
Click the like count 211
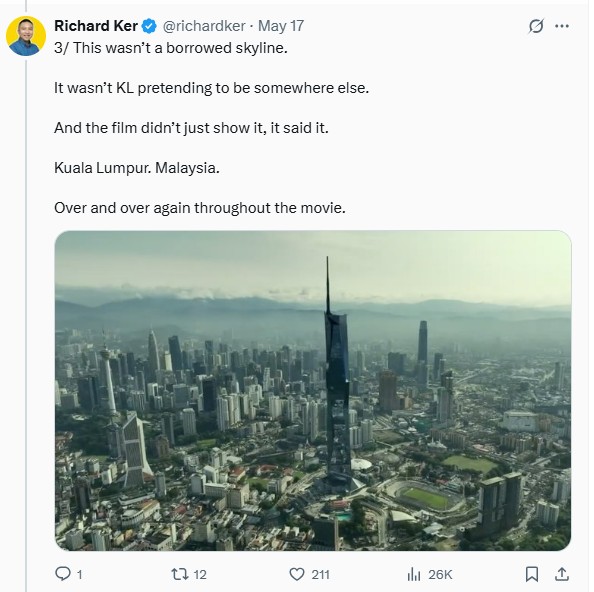tap(320, 575)
